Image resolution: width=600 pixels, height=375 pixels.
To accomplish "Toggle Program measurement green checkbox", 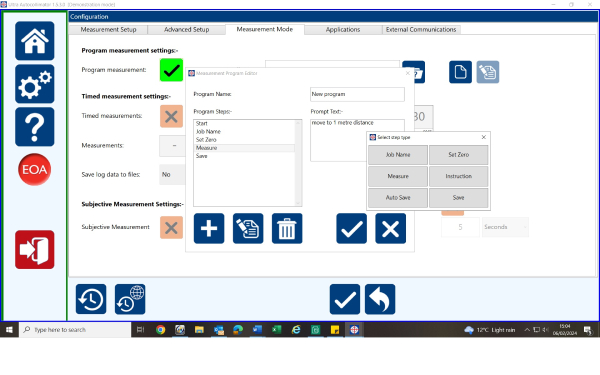I will (x=171, y=70).
